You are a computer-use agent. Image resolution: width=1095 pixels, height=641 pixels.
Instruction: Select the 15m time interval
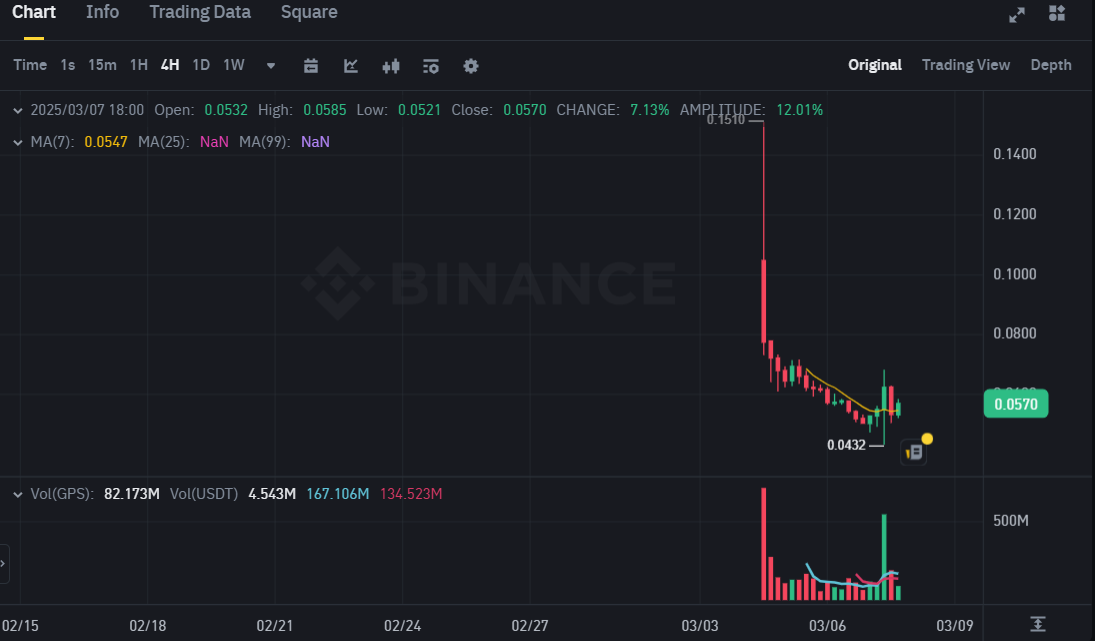(102, 65)
